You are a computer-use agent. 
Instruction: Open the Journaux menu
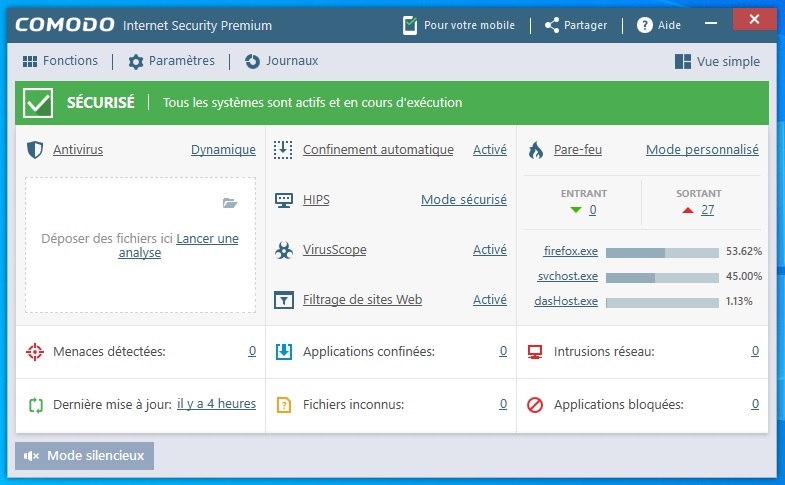coord(281,61)
